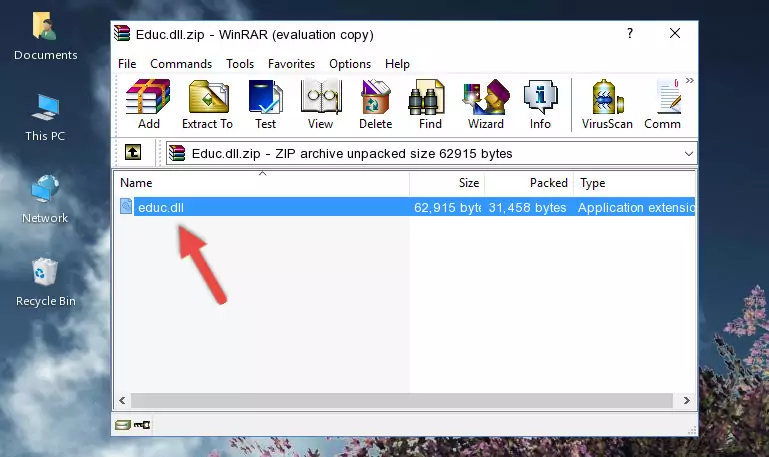Image resolution: width=769 pixels, height=457 pixels.
Task: Click the Extract To toolbar icon
Action: [x=207, y=104]
